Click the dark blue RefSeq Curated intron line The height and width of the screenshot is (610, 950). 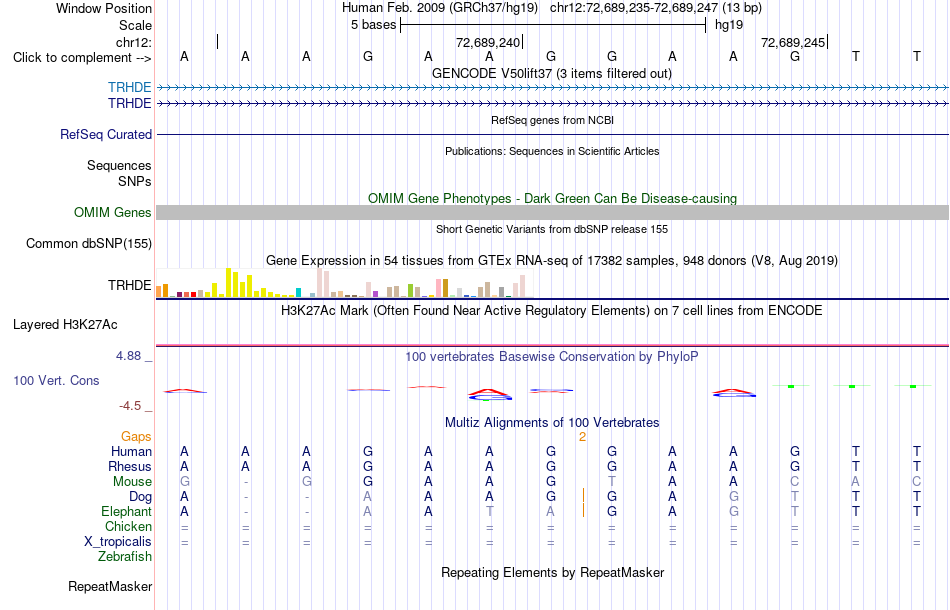coord(552,134)
